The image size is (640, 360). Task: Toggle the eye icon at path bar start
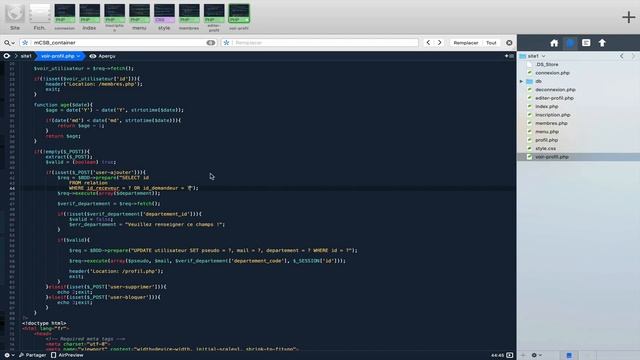7,56
